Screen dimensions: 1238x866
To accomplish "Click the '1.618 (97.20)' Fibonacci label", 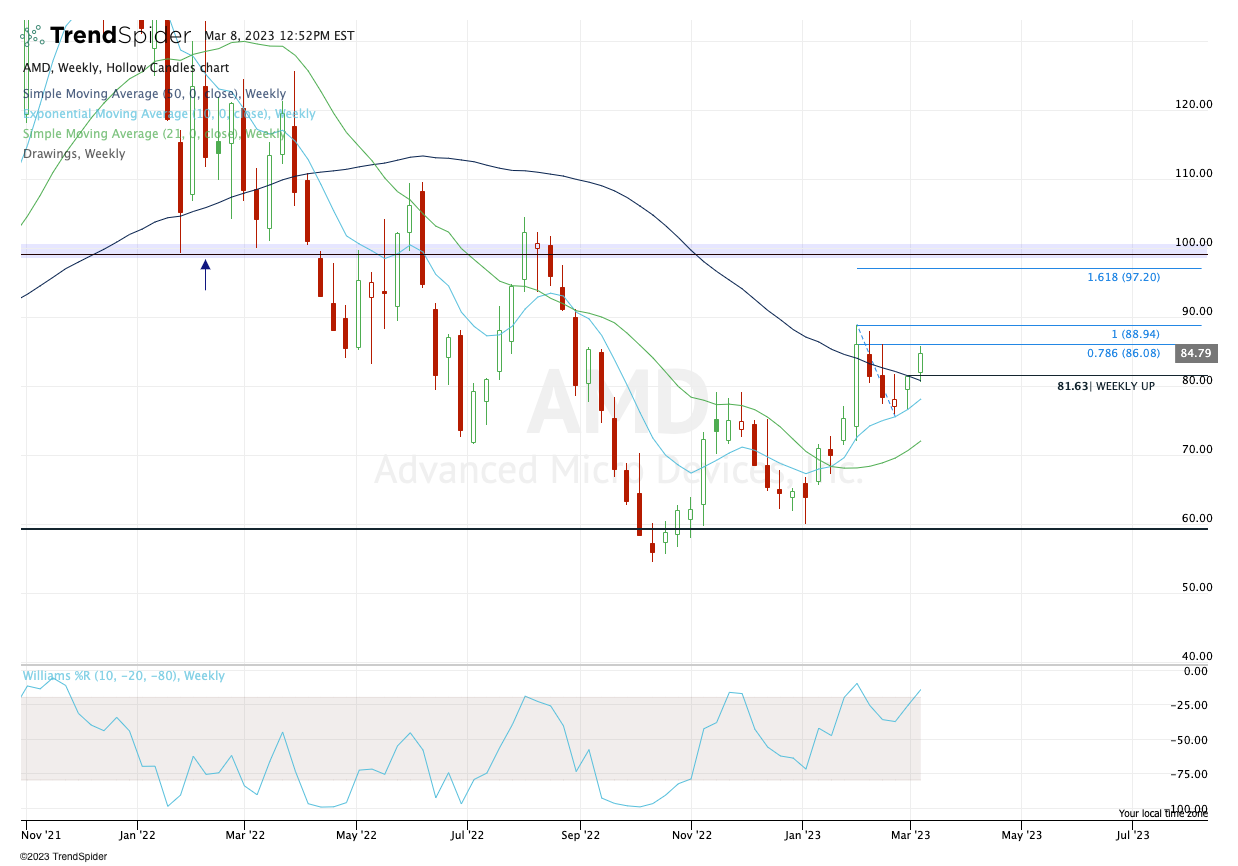I will [x=1124, y=277].
